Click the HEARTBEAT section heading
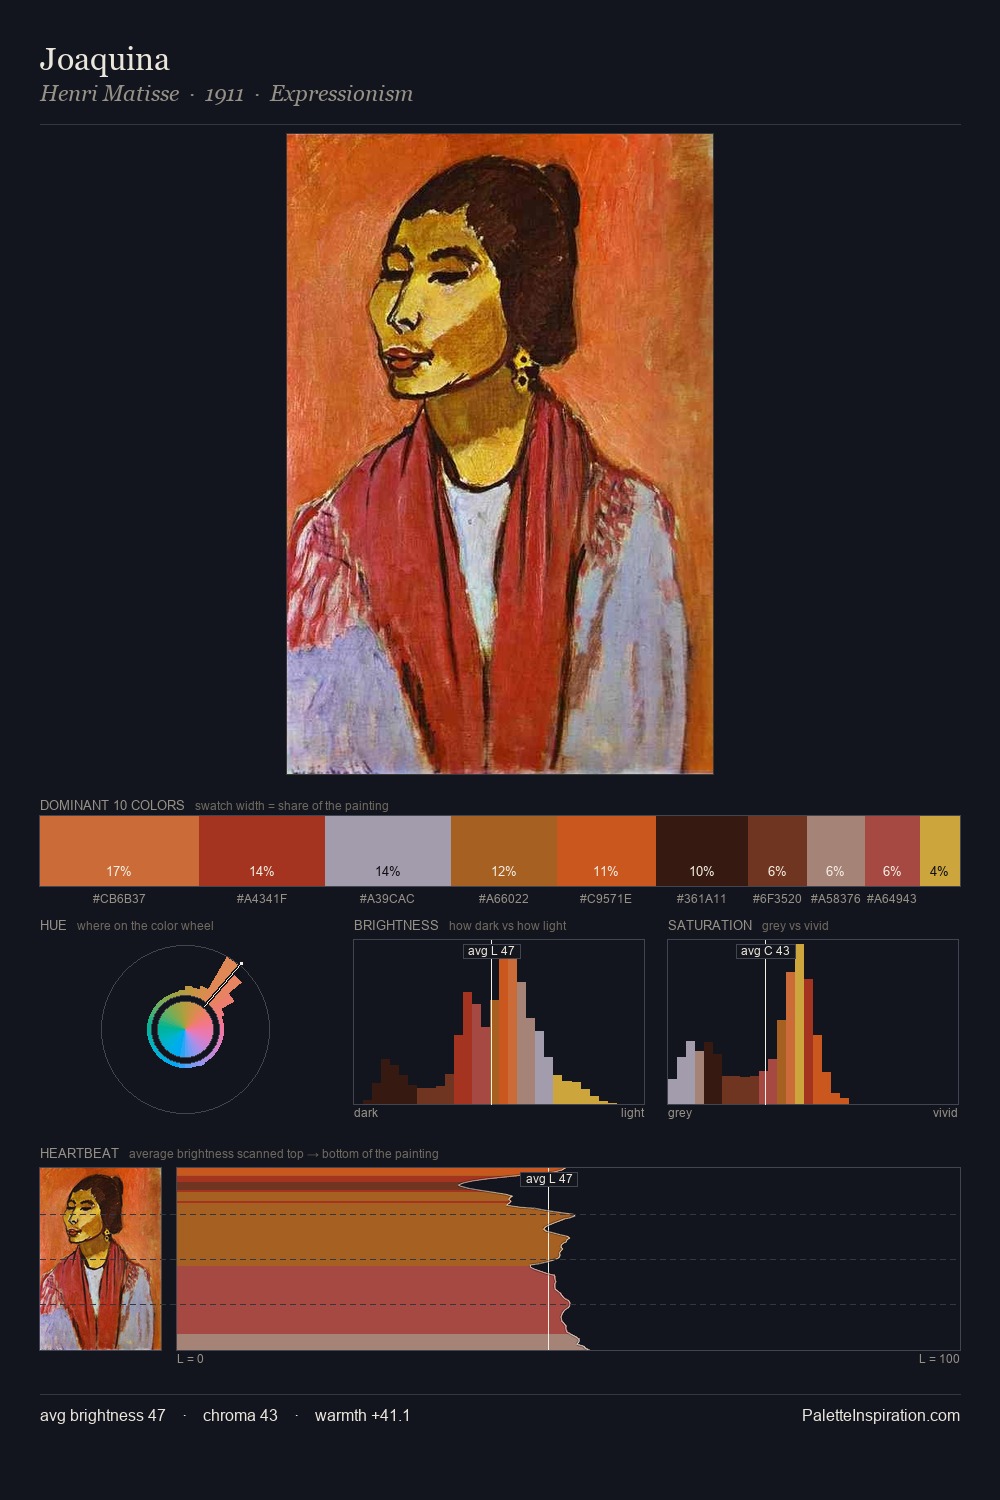Viewport: 1000px width, 1500px height. point(79,1153)
